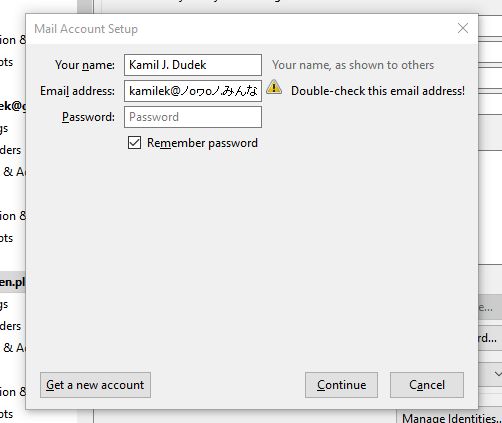
Task: Click the Double-check this email address warning text
Action: [x=378, y=91]
